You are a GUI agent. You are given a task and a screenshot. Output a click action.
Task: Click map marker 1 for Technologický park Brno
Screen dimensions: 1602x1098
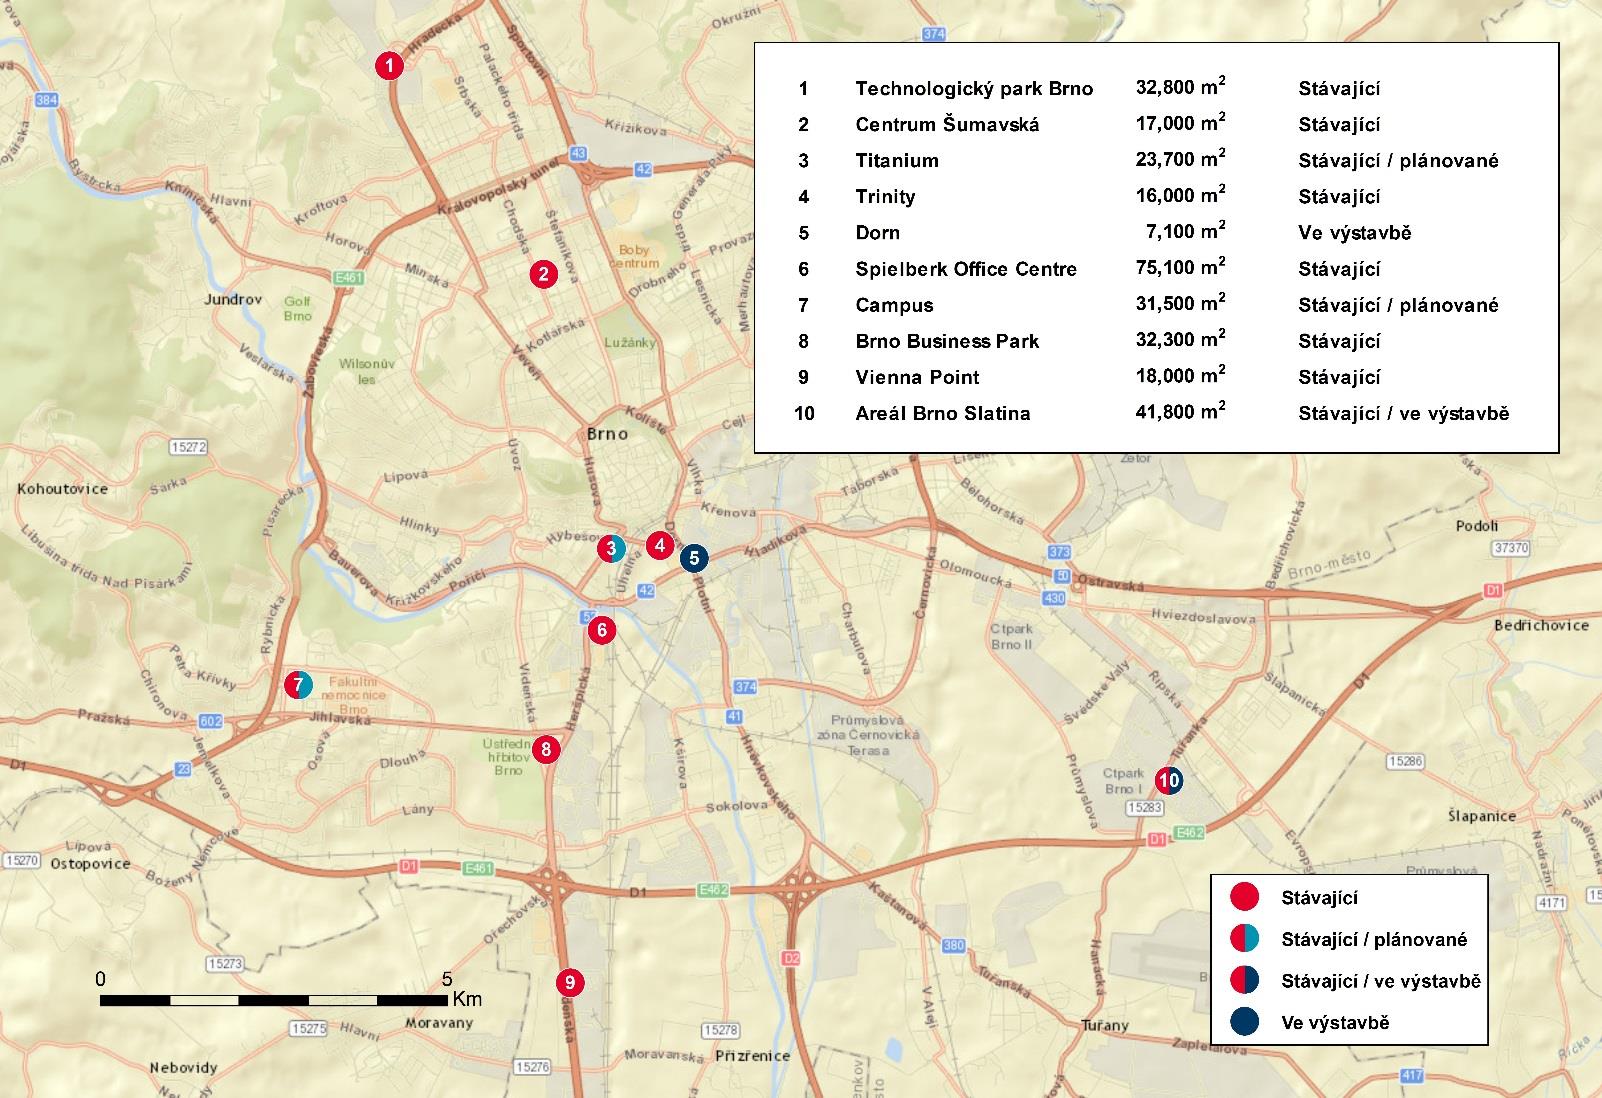click(x=389, y=65)
